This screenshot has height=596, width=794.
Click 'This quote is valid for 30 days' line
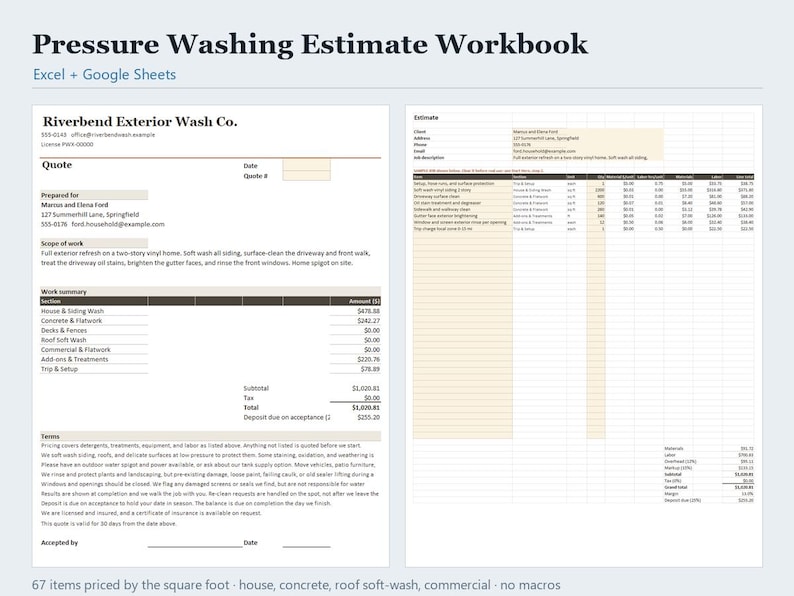[x=109, y=524]
